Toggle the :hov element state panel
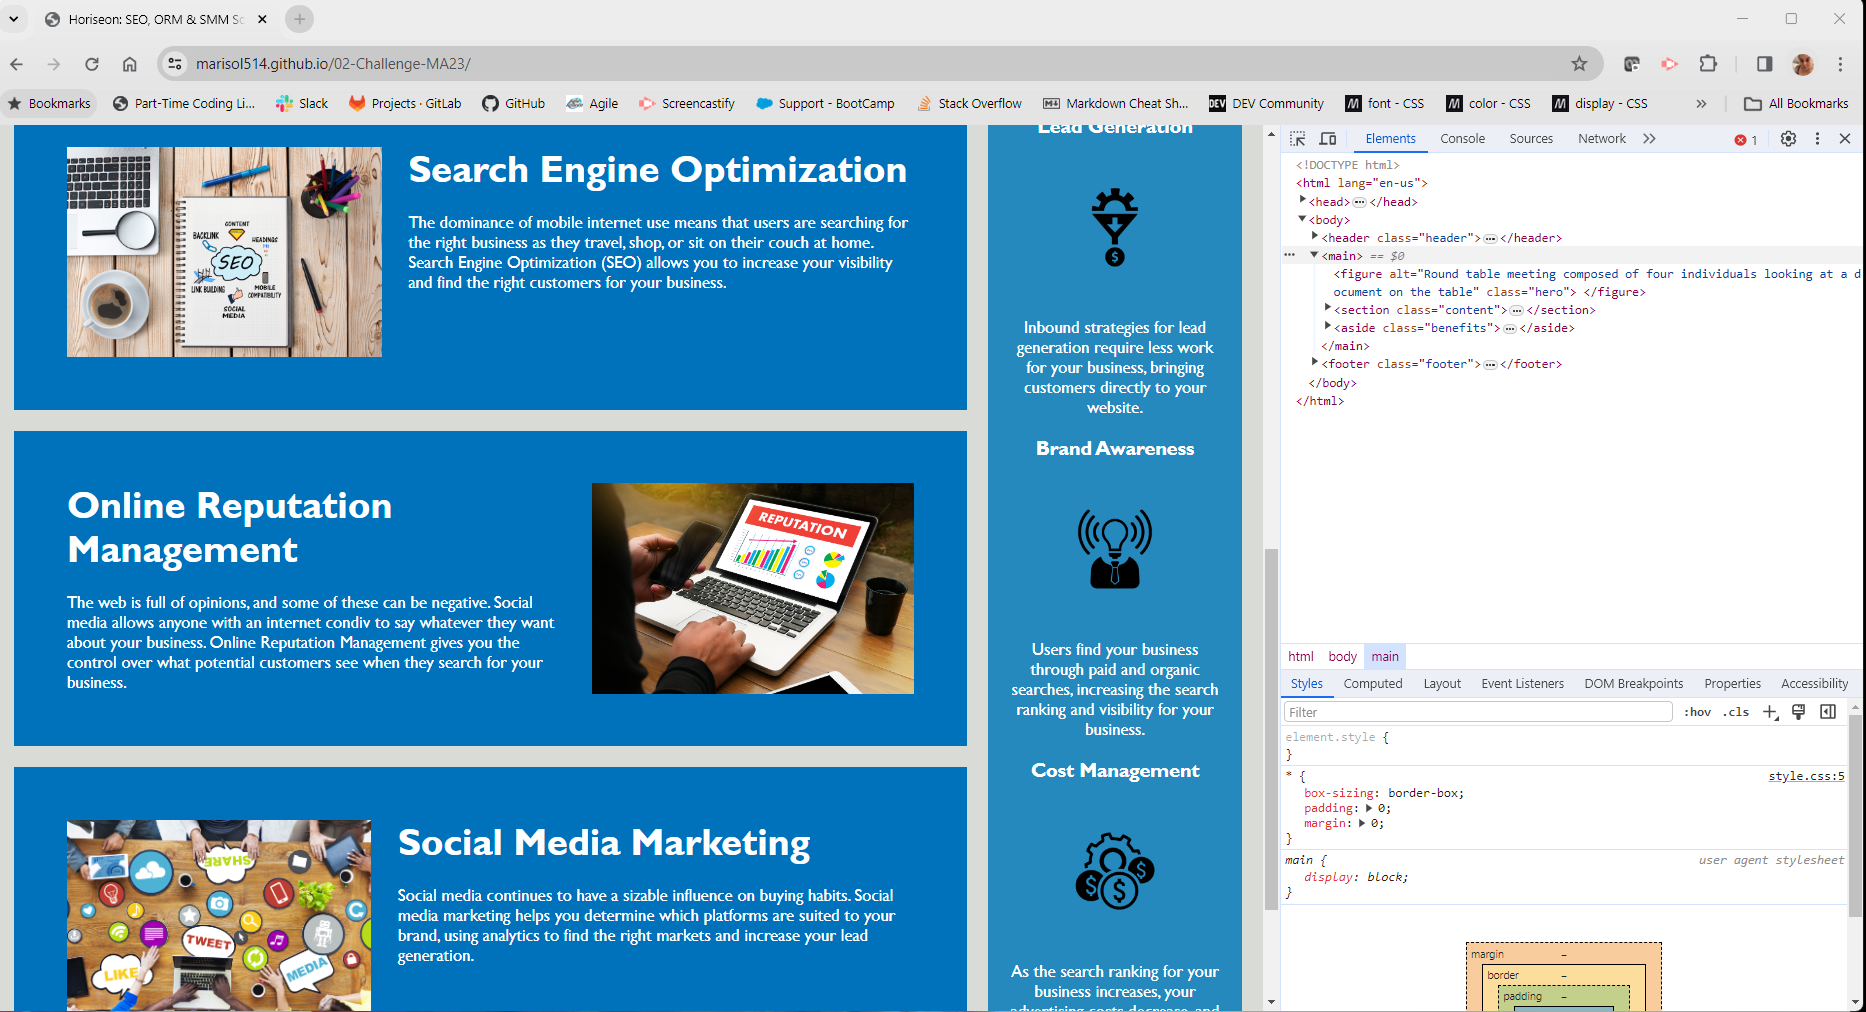The width and height of the screenshot is (1866, 1012). (x=1697, y=712)
